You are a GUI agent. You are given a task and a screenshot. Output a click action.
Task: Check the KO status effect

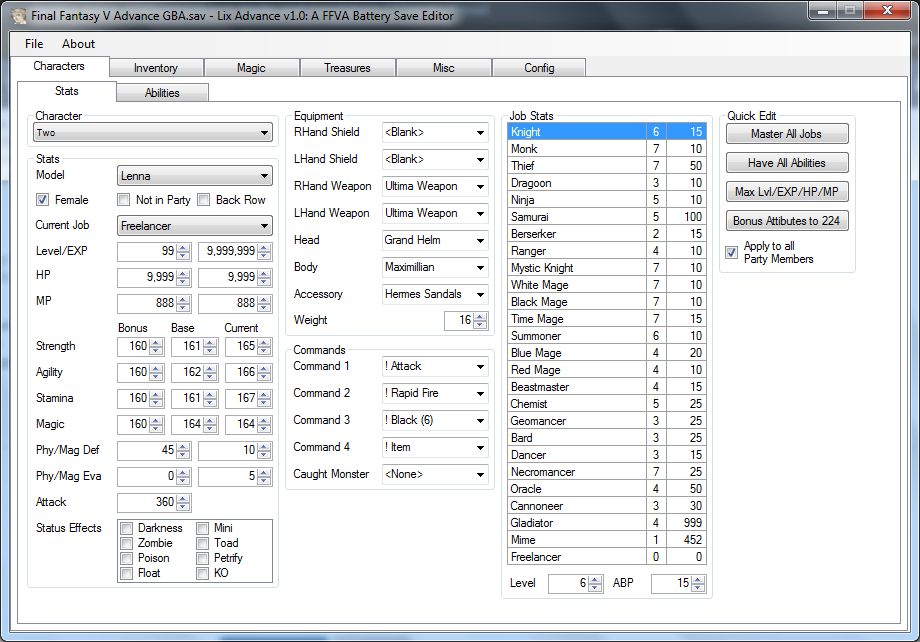click(202, 573)
